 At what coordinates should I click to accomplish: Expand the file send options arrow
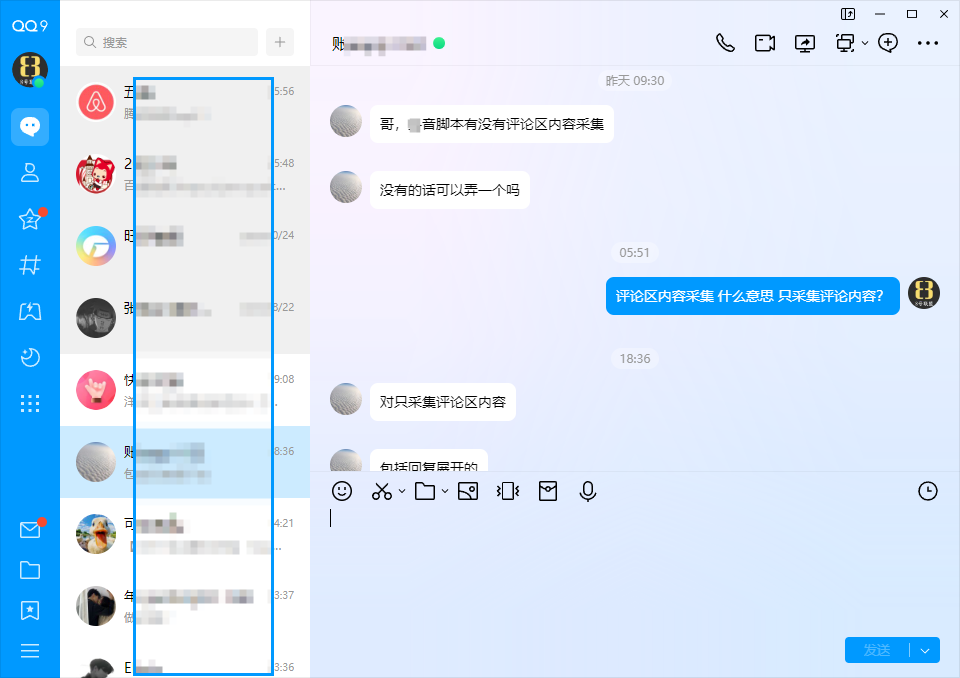445,491
